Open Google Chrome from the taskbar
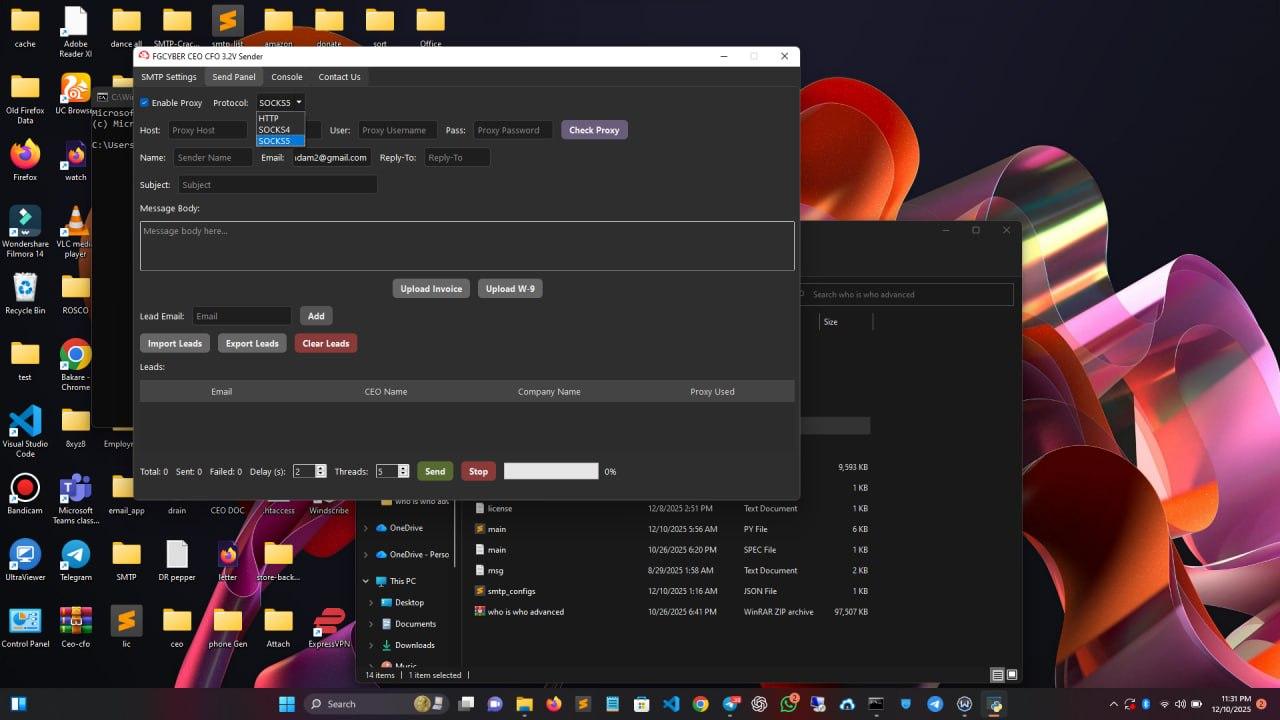 pyautogui.click(x=700, y=704)
